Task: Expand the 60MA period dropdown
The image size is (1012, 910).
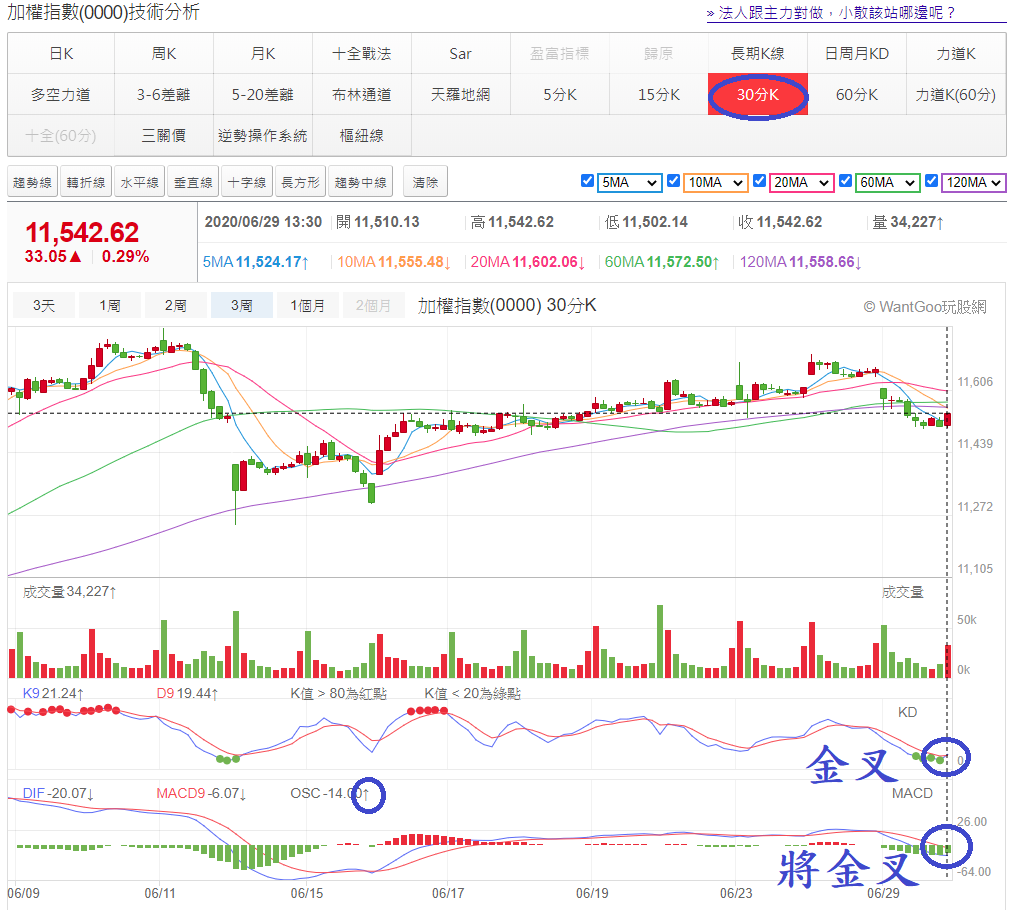Action: click(x=887, y=183)
